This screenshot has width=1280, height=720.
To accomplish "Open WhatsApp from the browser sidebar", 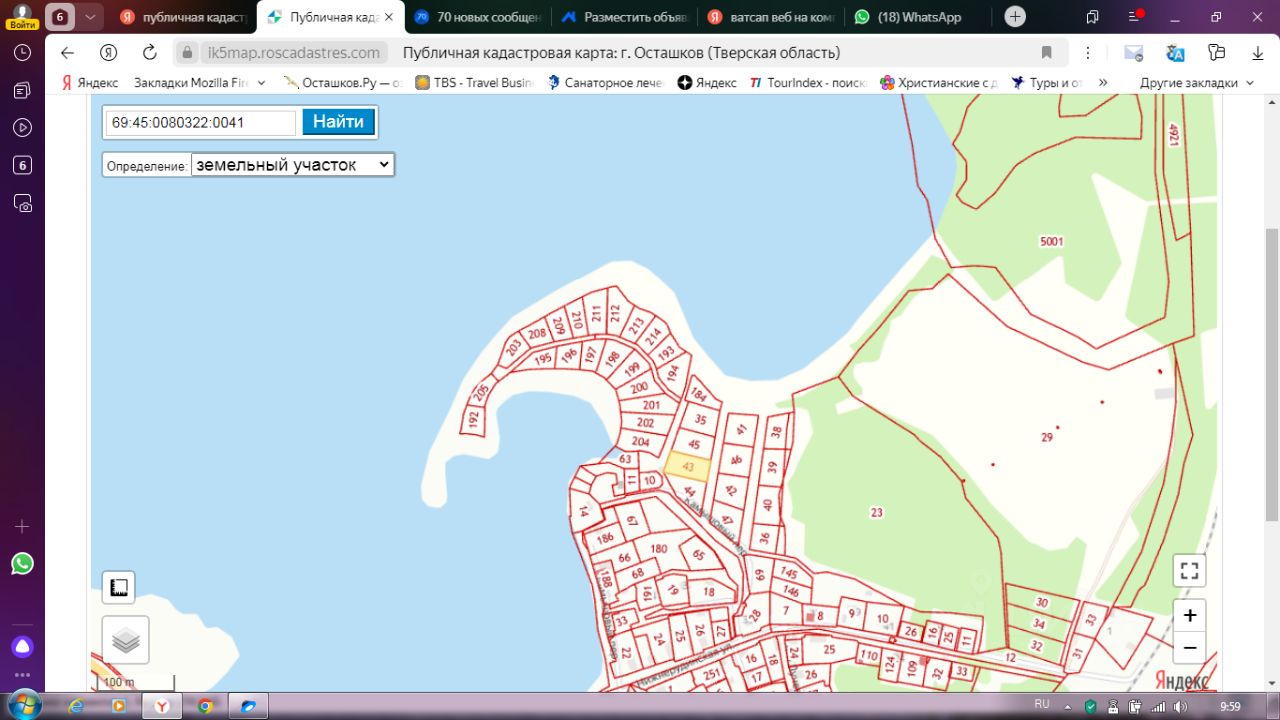I will point(22,564).
